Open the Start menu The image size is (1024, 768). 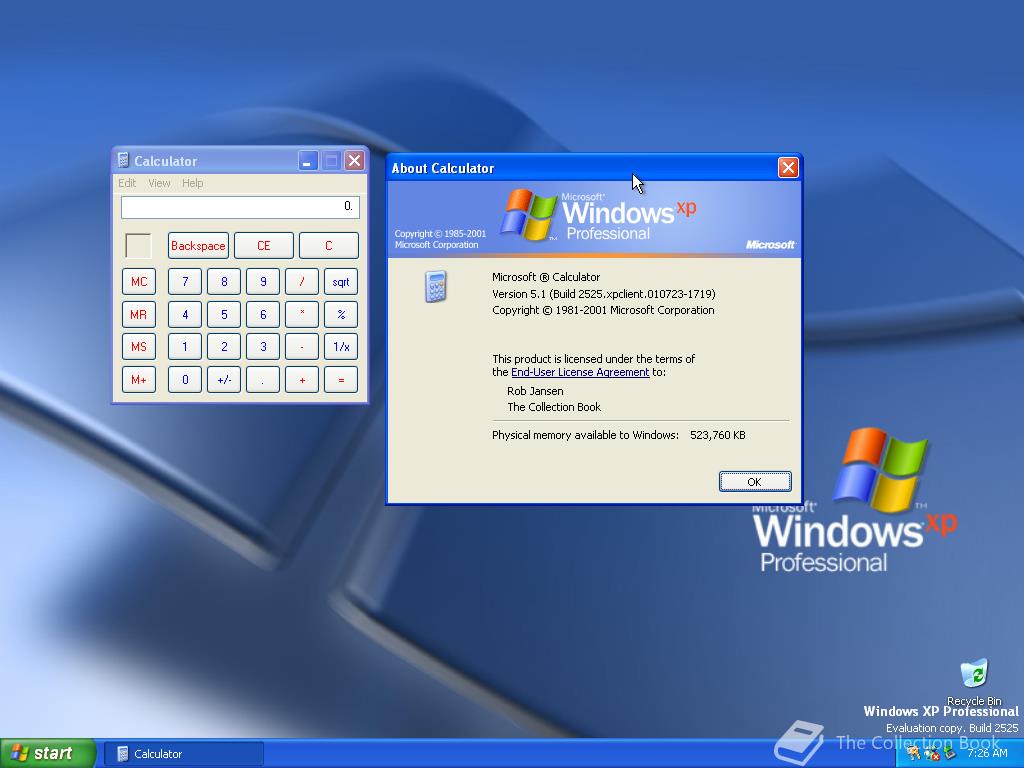point(47,754)
